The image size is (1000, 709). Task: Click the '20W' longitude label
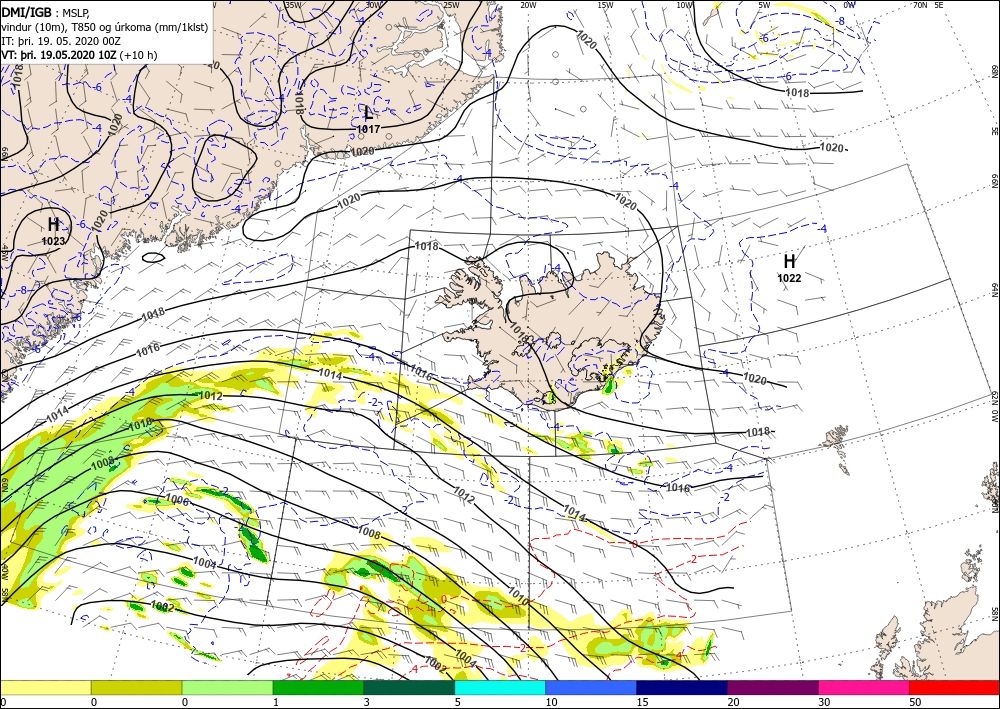pyautogui.click(x=527, y=5)
